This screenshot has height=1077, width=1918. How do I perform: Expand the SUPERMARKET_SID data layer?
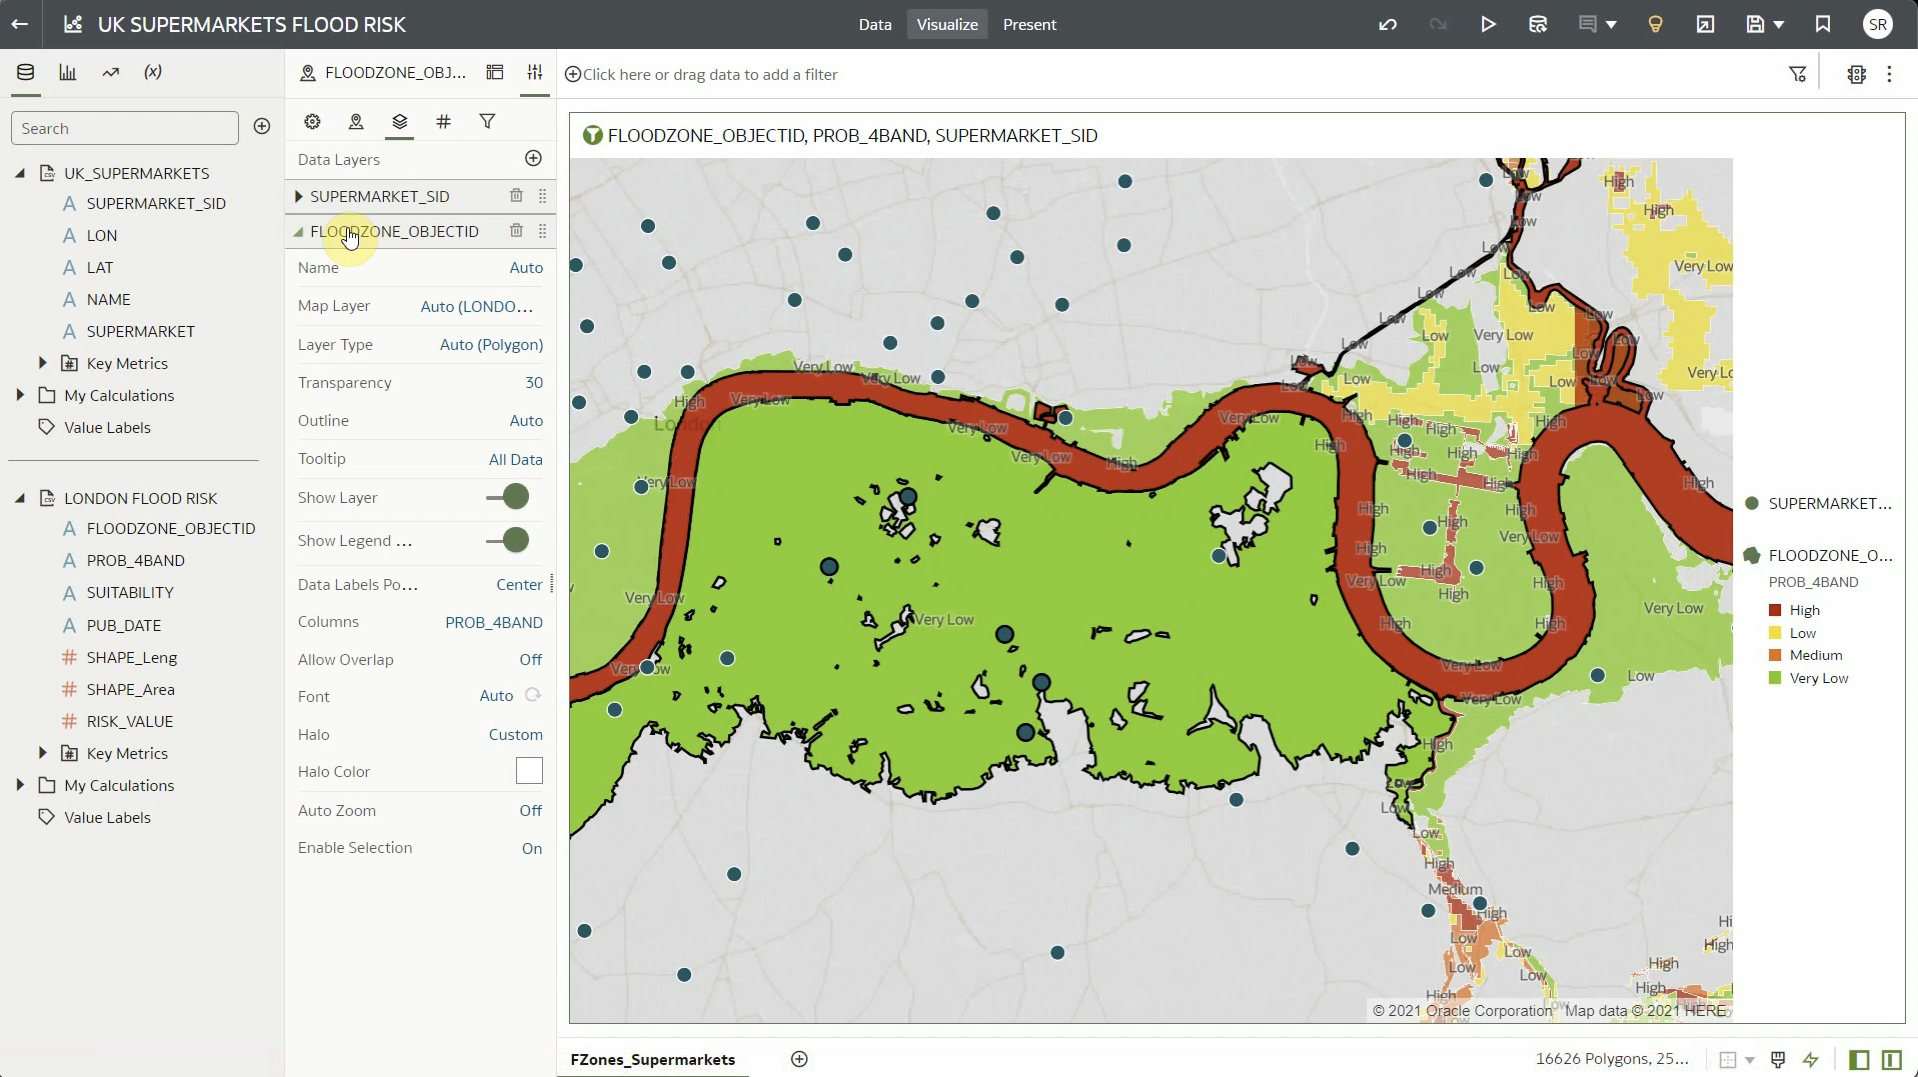click(x=297, y=196)
